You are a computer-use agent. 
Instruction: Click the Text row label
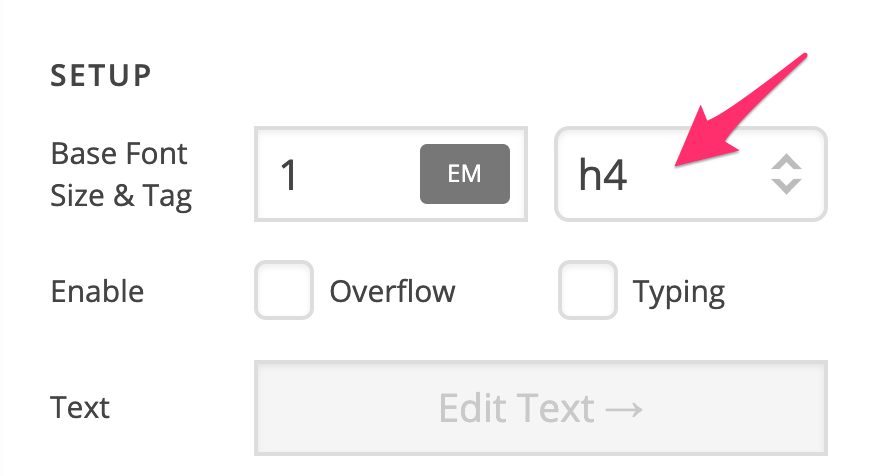pos(80,407)
